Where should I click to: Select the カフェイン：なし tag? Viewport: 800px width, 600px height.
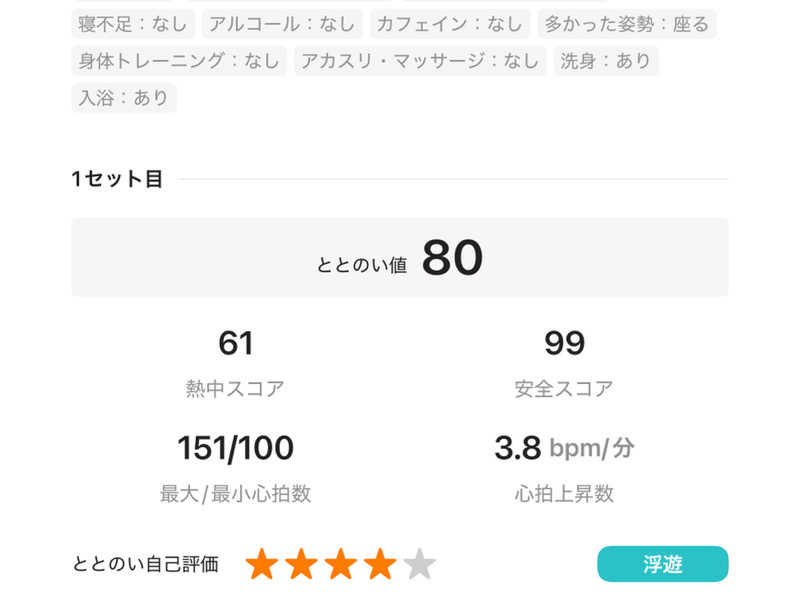point(450,24)
